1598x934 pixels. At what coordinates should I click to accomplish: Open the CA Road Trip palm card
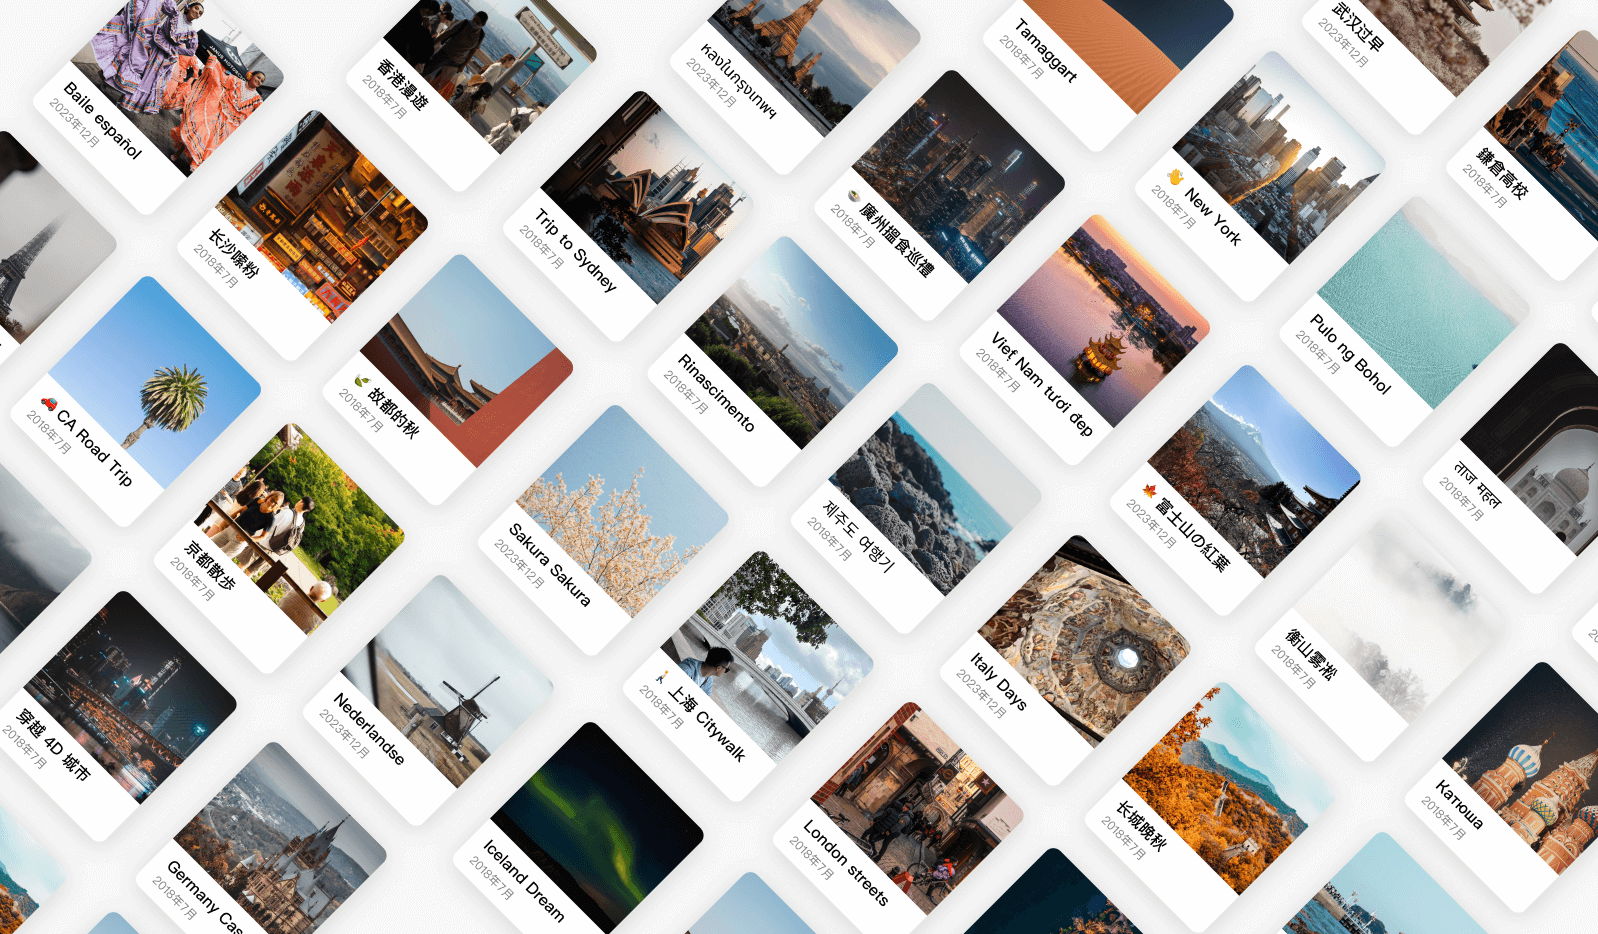pos(135,401)
